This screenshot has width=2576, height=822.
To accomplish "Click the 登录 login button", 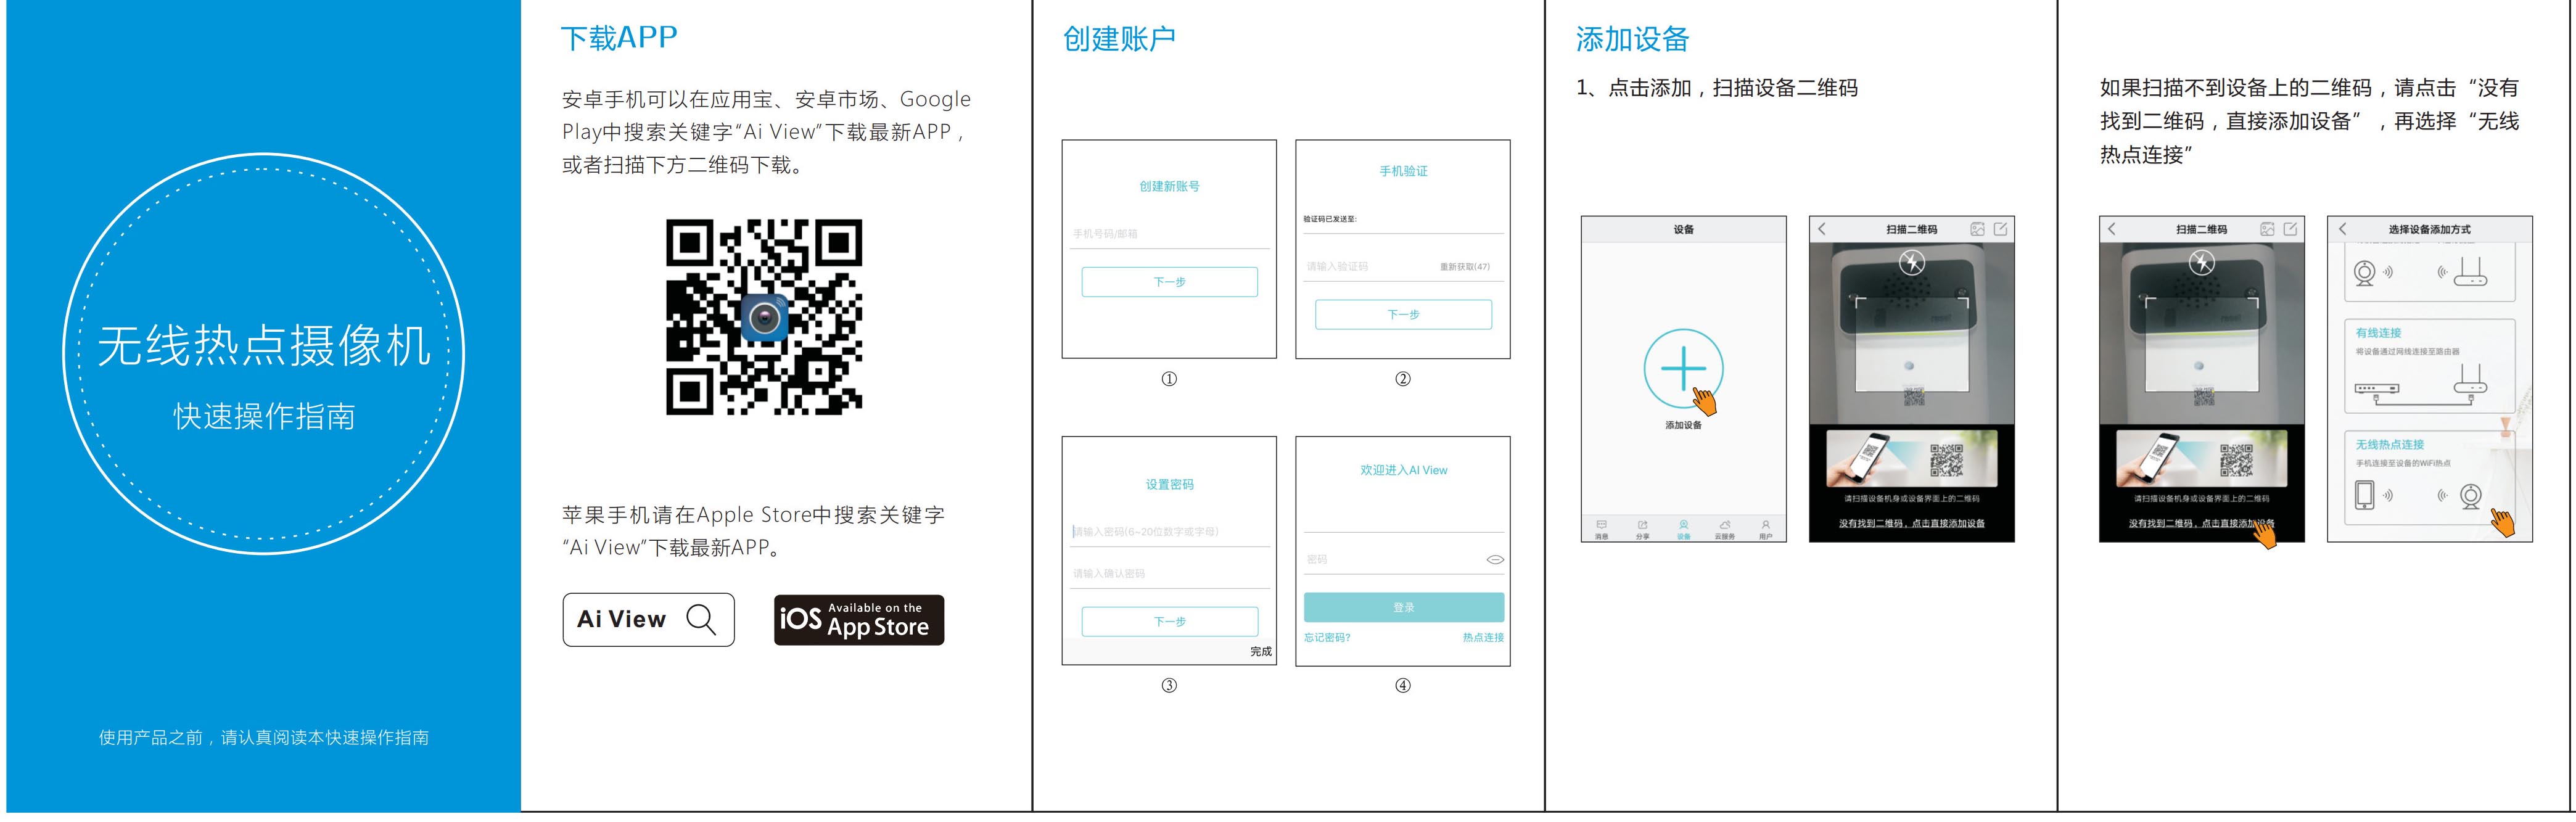I will [1403, 607].
